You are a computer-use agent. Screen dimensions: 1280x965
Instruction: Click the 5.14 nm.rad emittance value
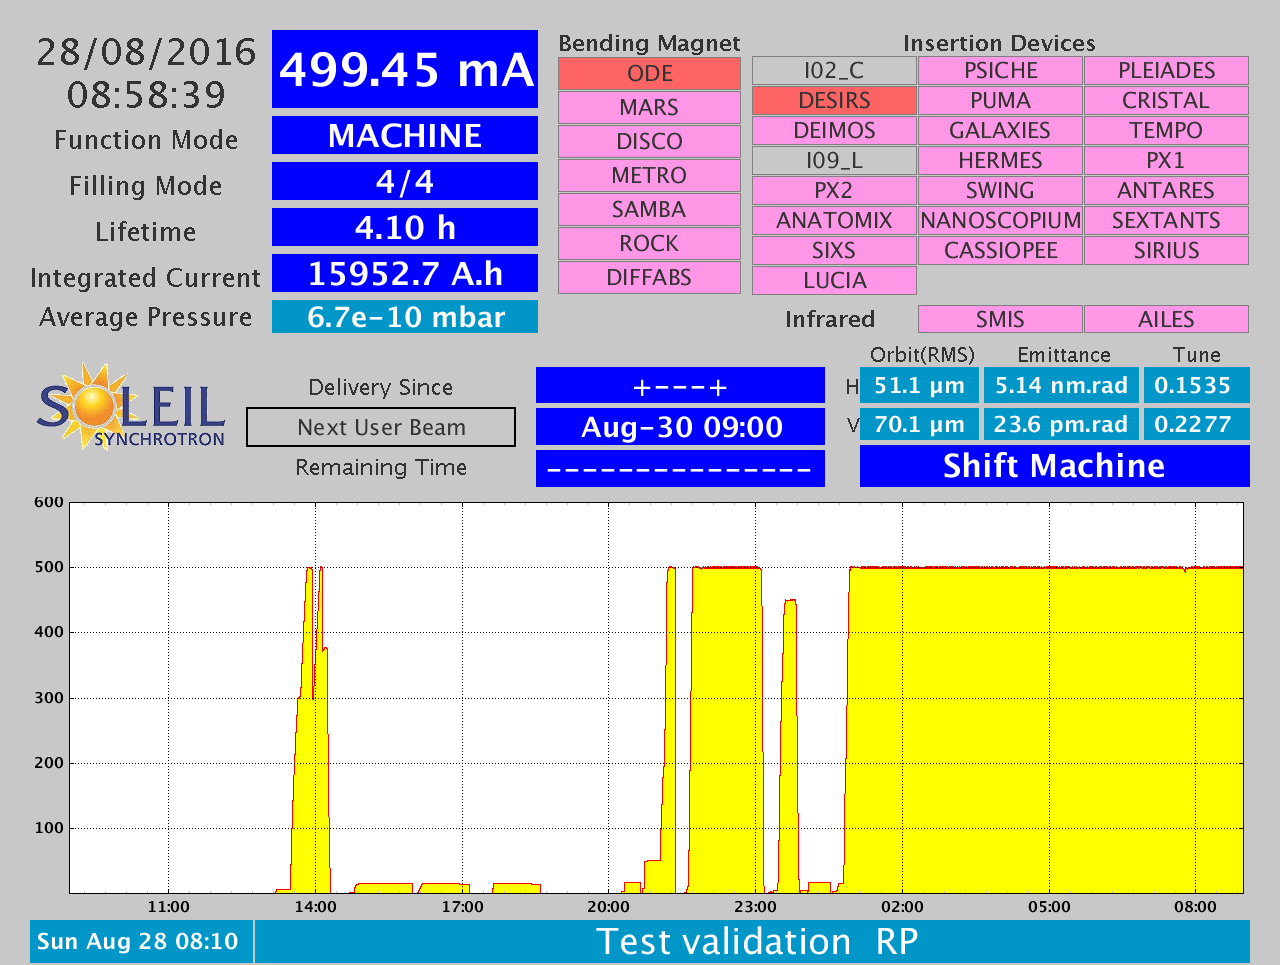tap(1061, 385)
